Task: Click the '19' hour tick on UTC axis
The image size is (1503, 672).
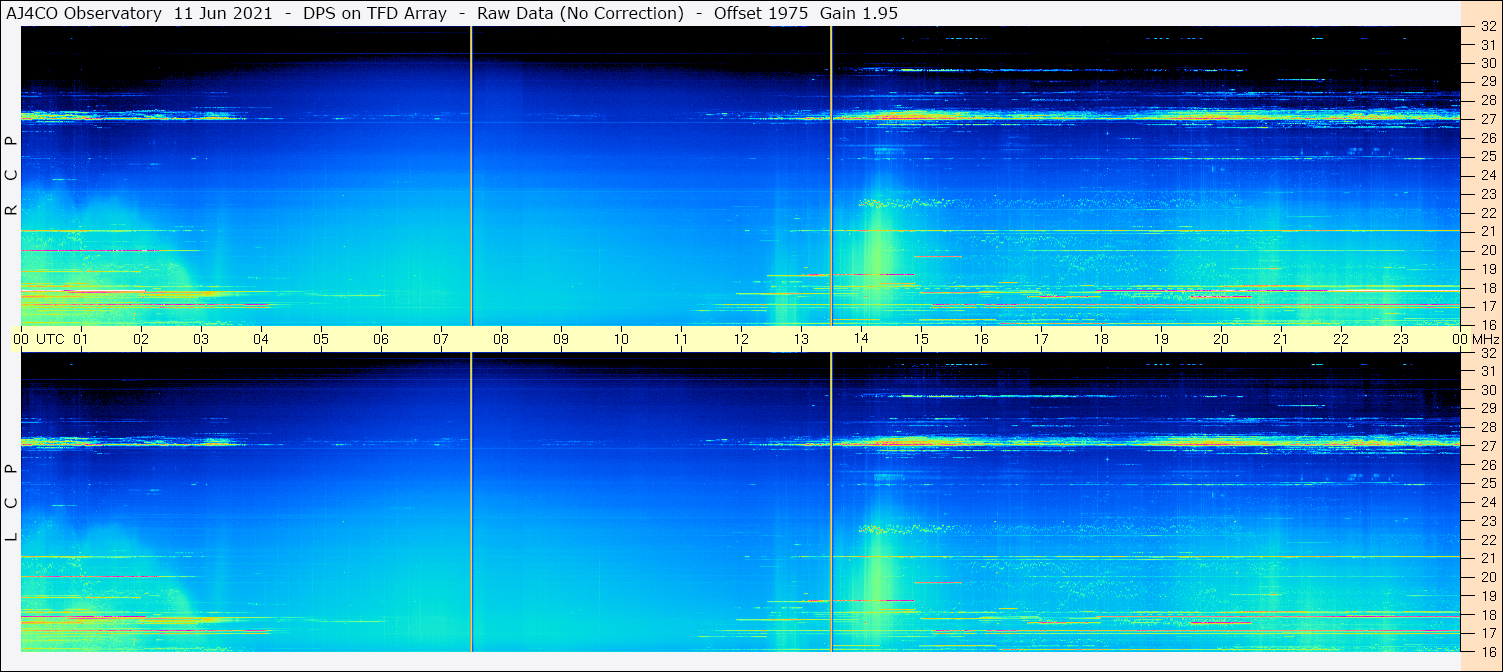Action: point(1161,339)
